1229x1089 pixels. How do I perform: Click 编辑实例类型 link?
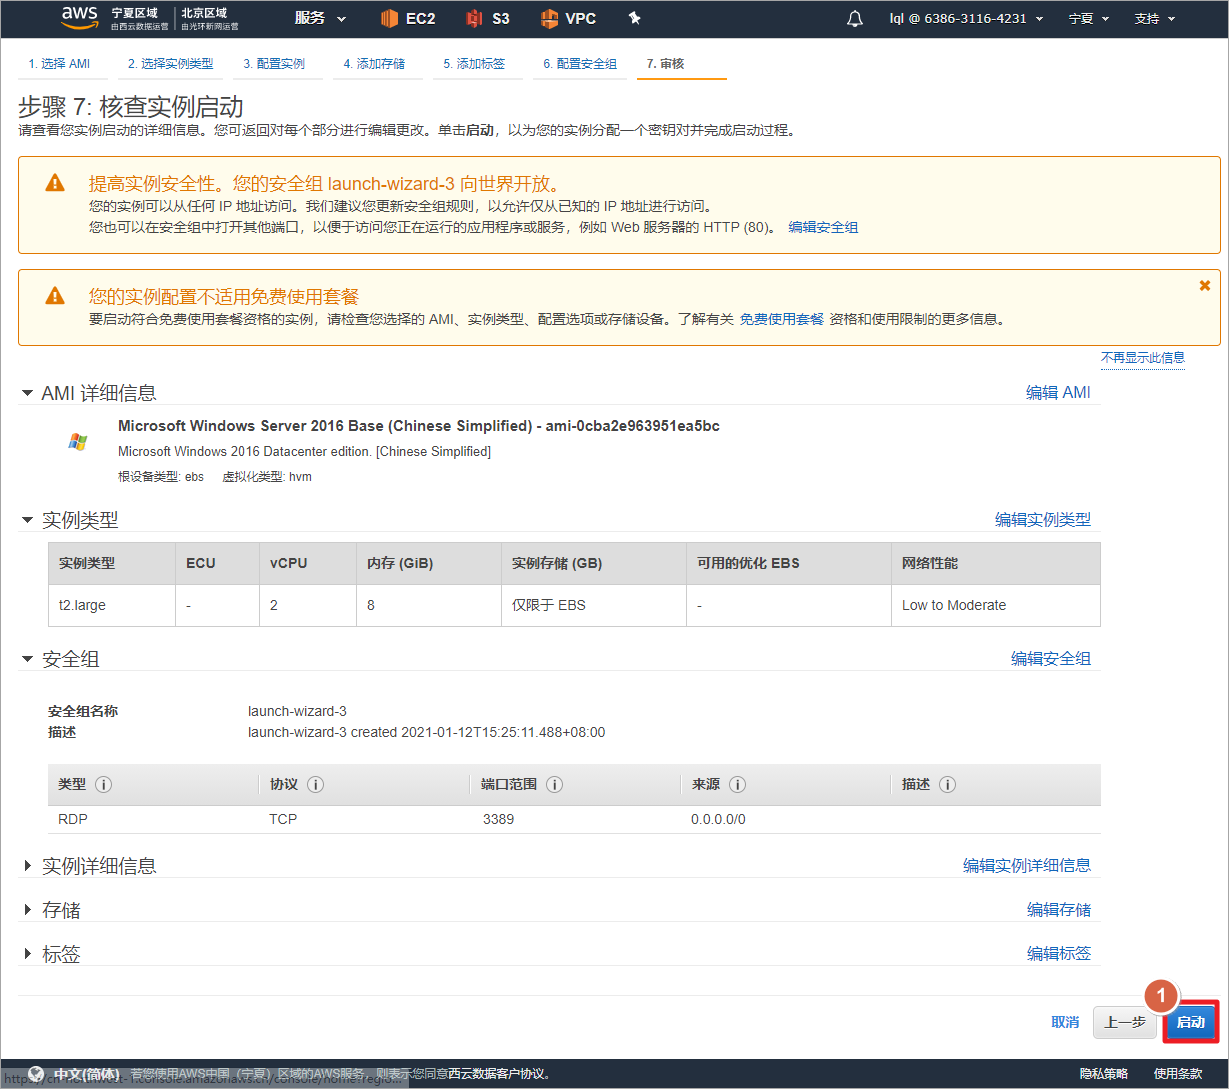tap(1043, 520)
